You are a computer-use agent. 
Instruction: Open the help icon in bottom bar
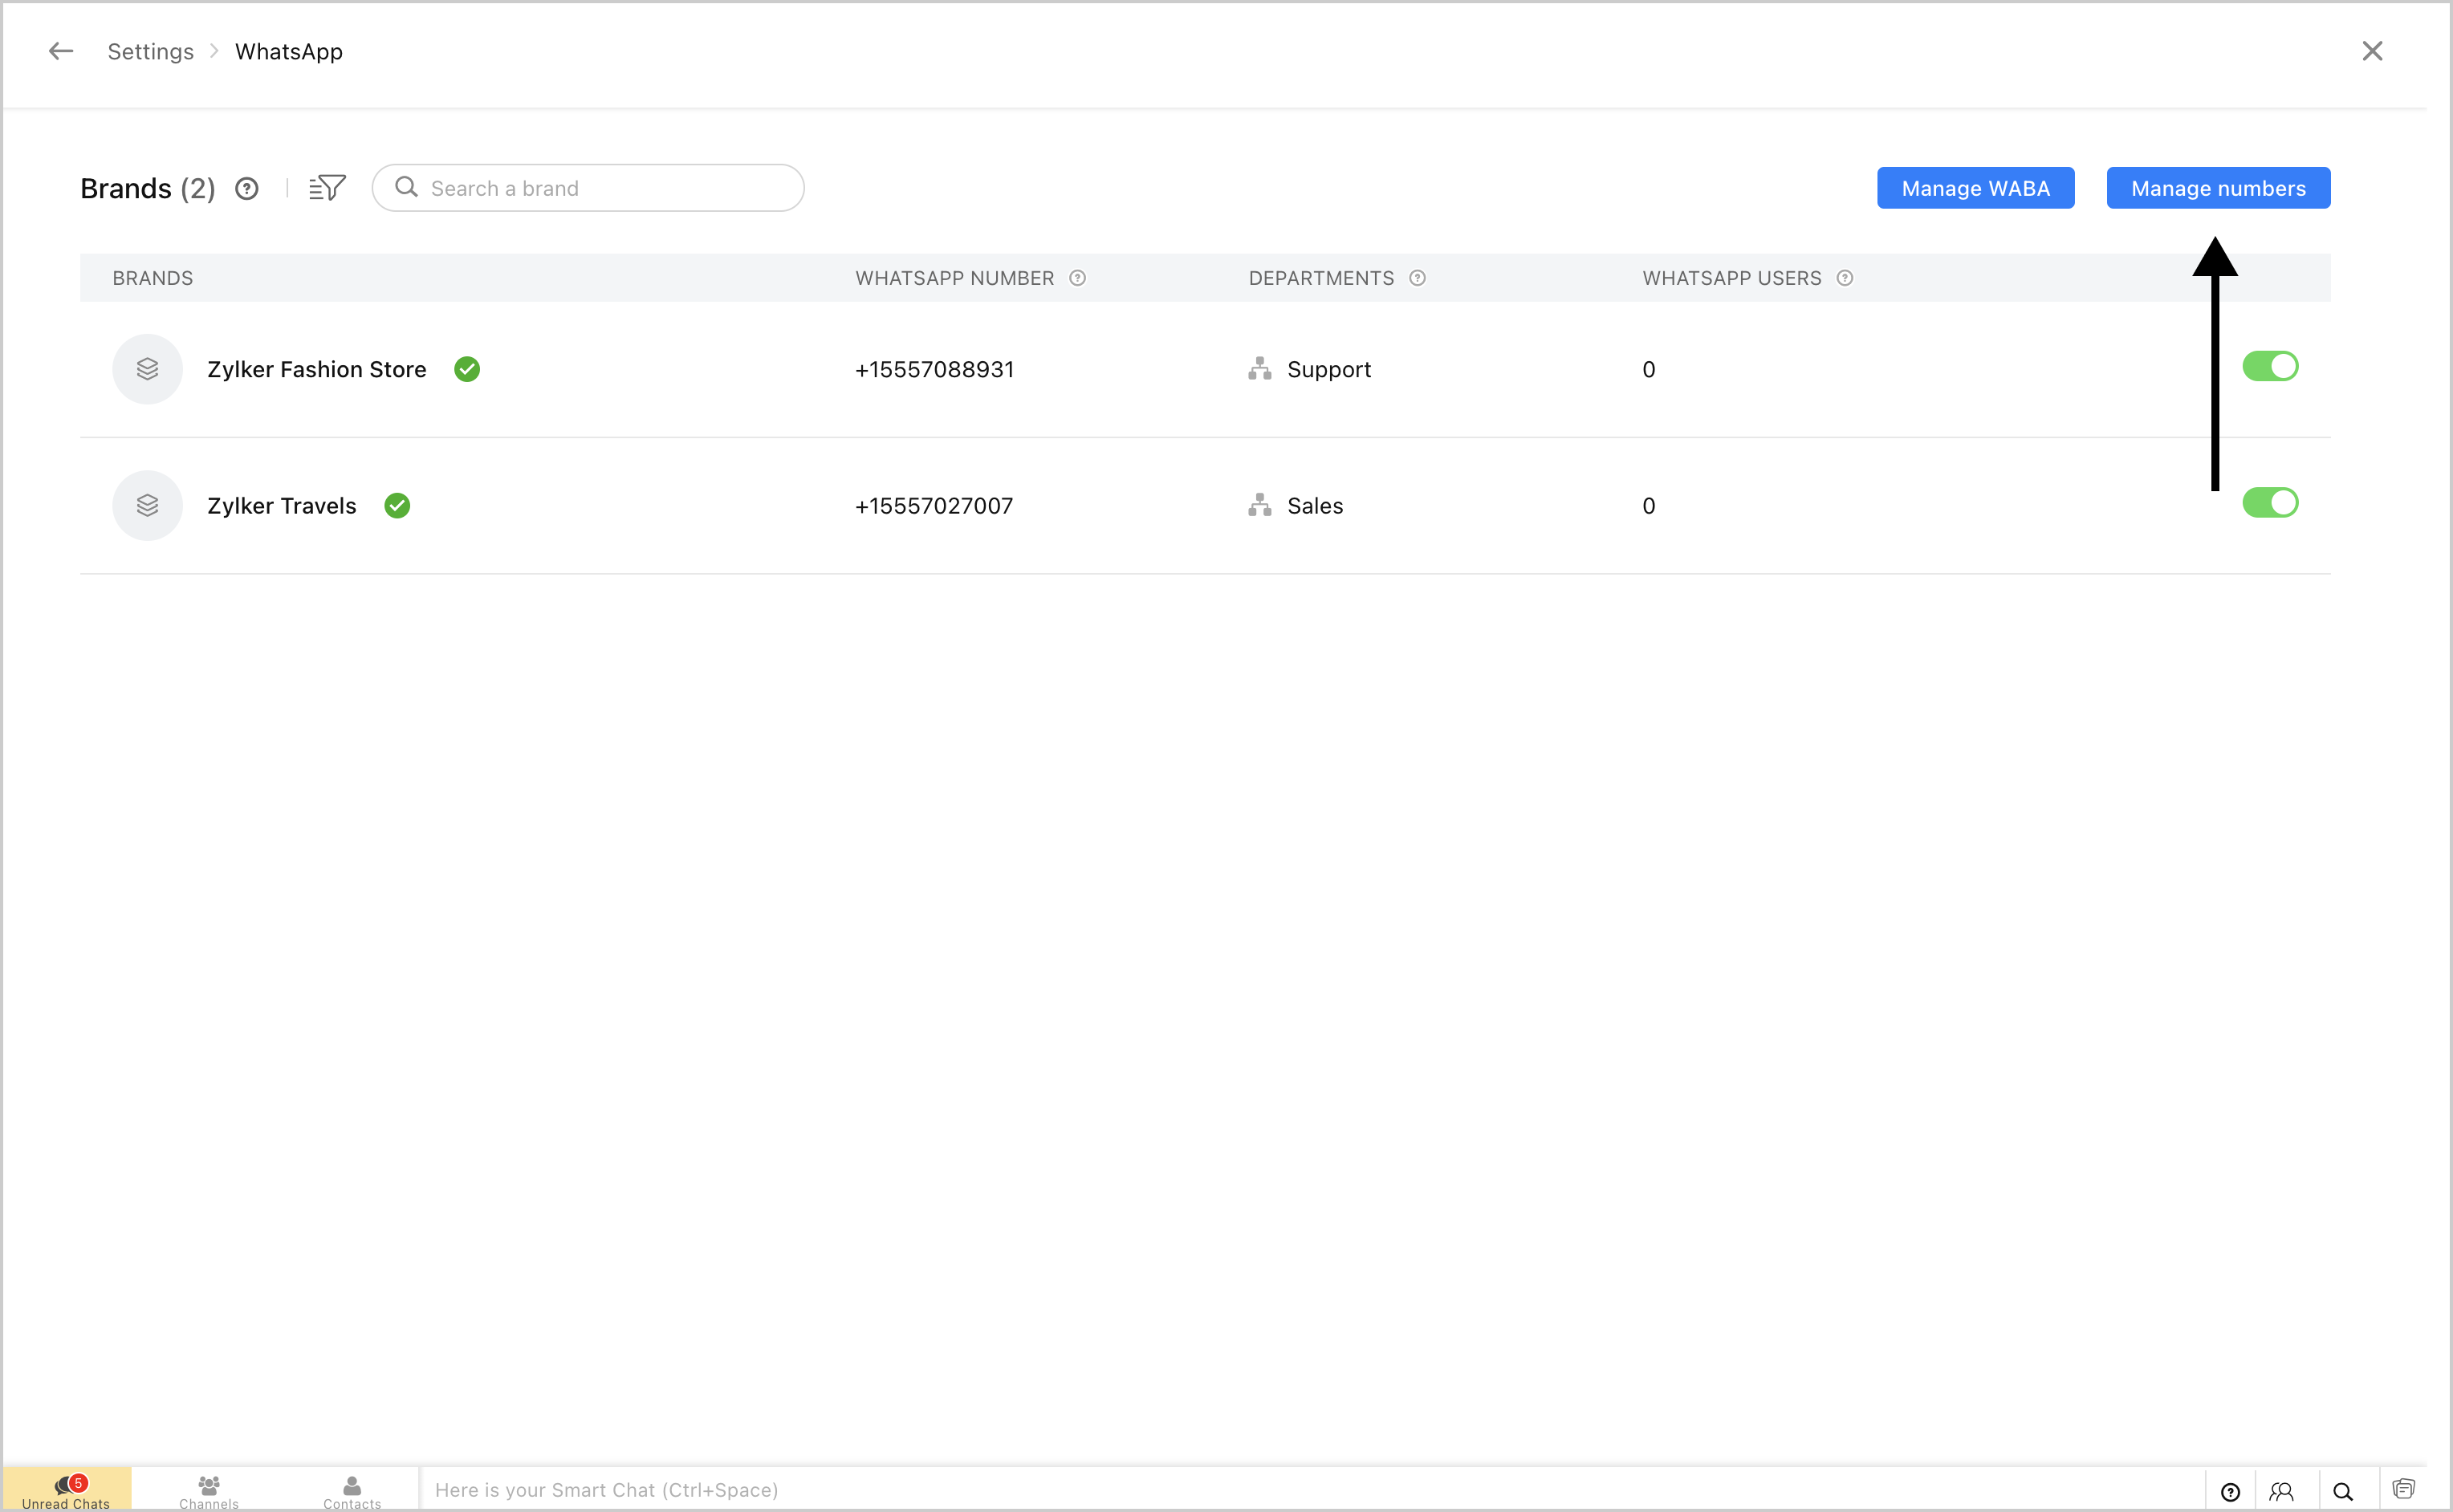pos(2230,1491)
